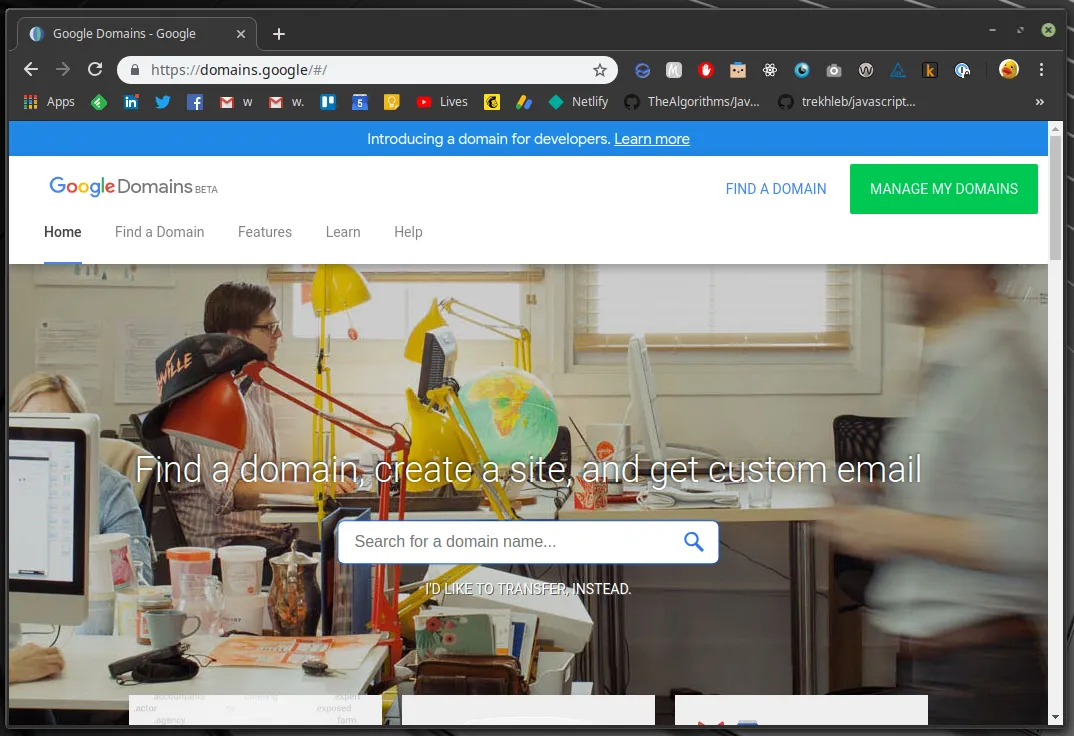Open the Facebook bookmark icon
The image size is (1074, 736).
click(194, 101)
